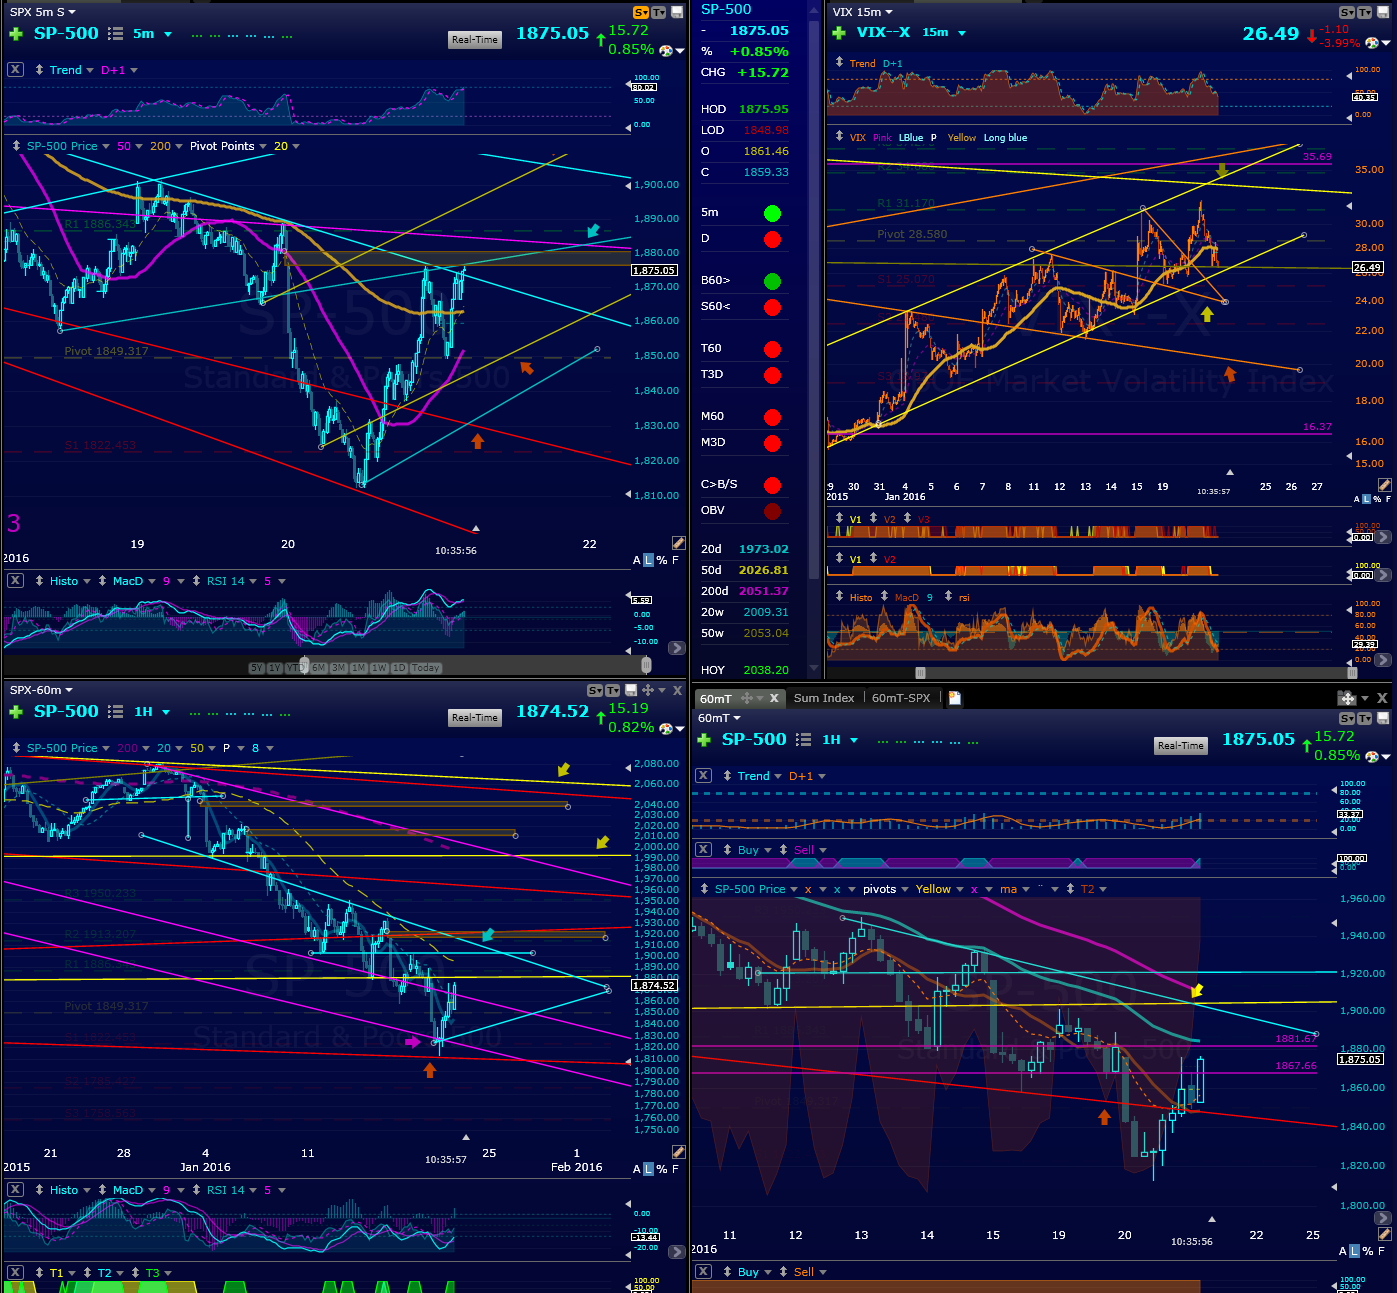Viewport: 1397px width, 1293px height.
Task: Toggle L log scale in SPX 5m chart
Action: point(648,560)
